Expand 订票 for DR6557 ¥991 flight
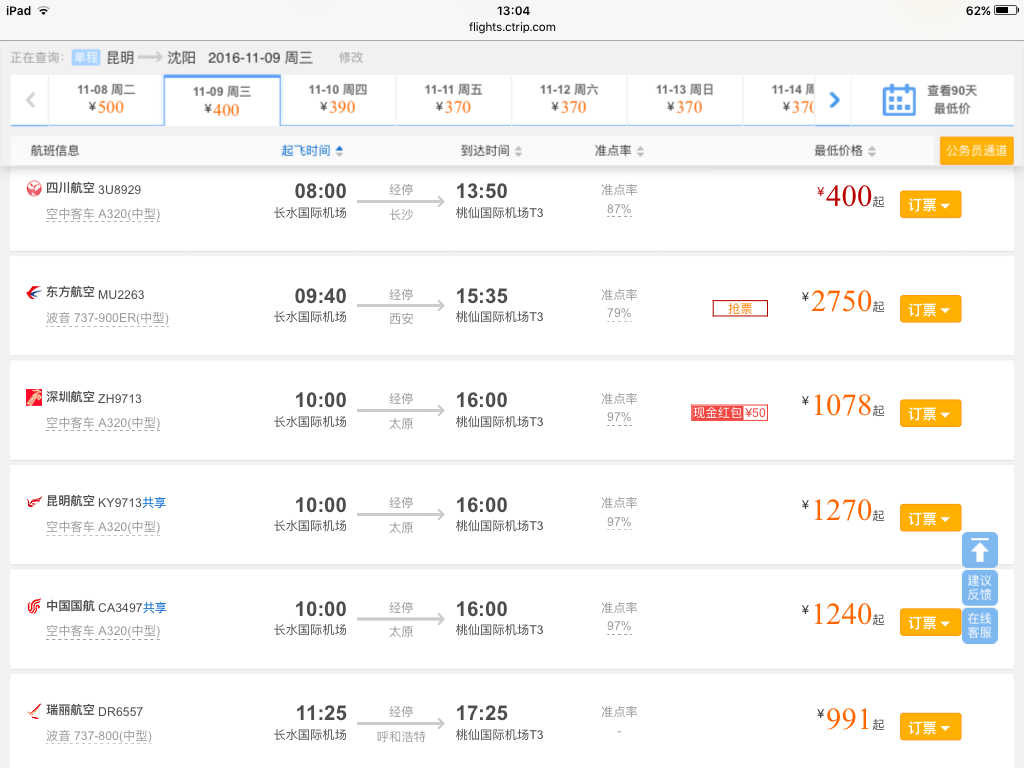Screen dimensions: 1024x768 pos(930,727)
